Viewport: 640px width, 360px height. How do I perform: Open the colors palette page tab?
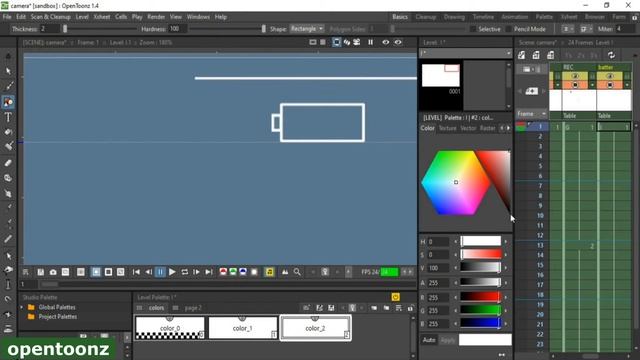[156, 308]
